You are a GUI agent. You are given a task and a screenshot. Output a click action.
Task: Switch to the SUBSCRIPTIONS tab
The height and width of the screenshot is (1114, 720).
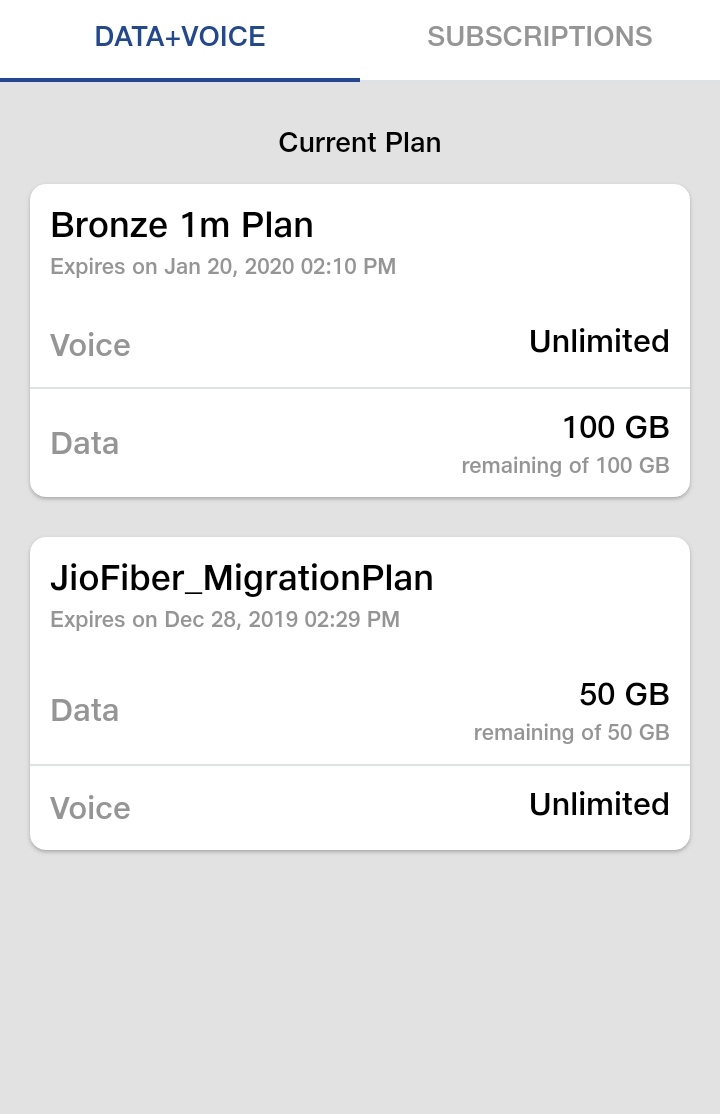click(x=540, y=37)
